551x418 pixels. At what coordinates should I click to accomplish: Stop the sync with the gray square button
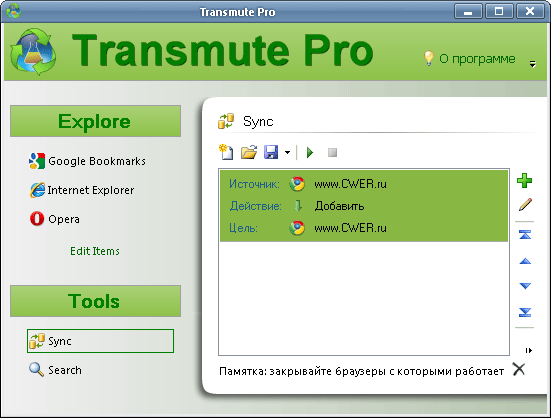(332, 152)
